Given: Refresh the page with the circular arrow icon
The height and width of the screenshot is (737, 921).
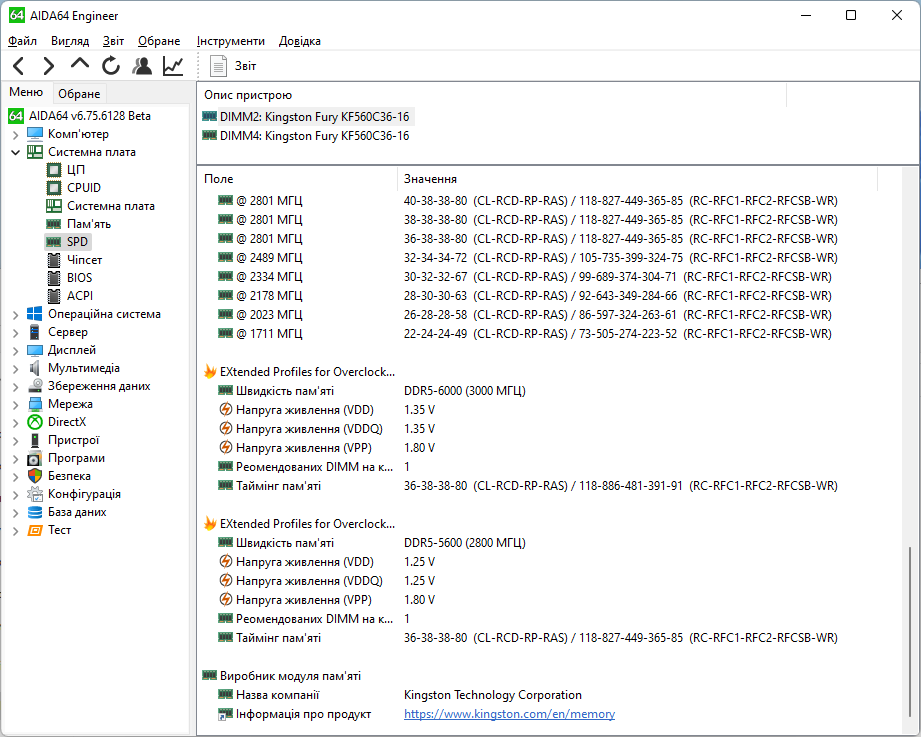Looking at the screenshot, I should coord(110,66).
